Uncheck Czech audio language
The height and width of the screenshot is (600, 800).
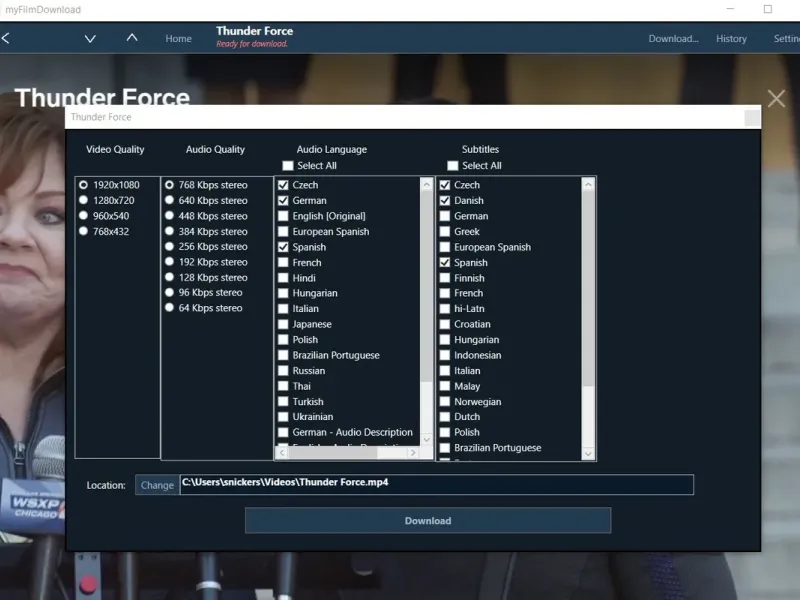(x=283, y=185)
